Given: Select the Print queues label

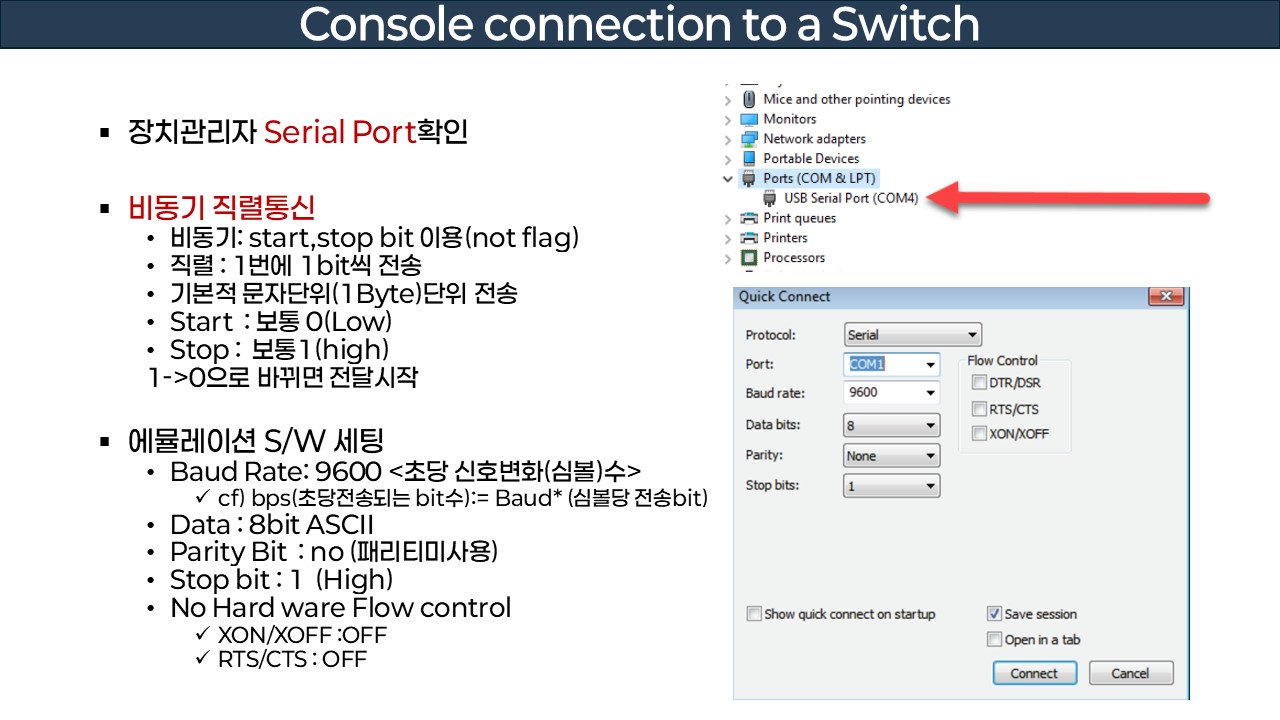Looking at the screenshot, I should (799, 218).
